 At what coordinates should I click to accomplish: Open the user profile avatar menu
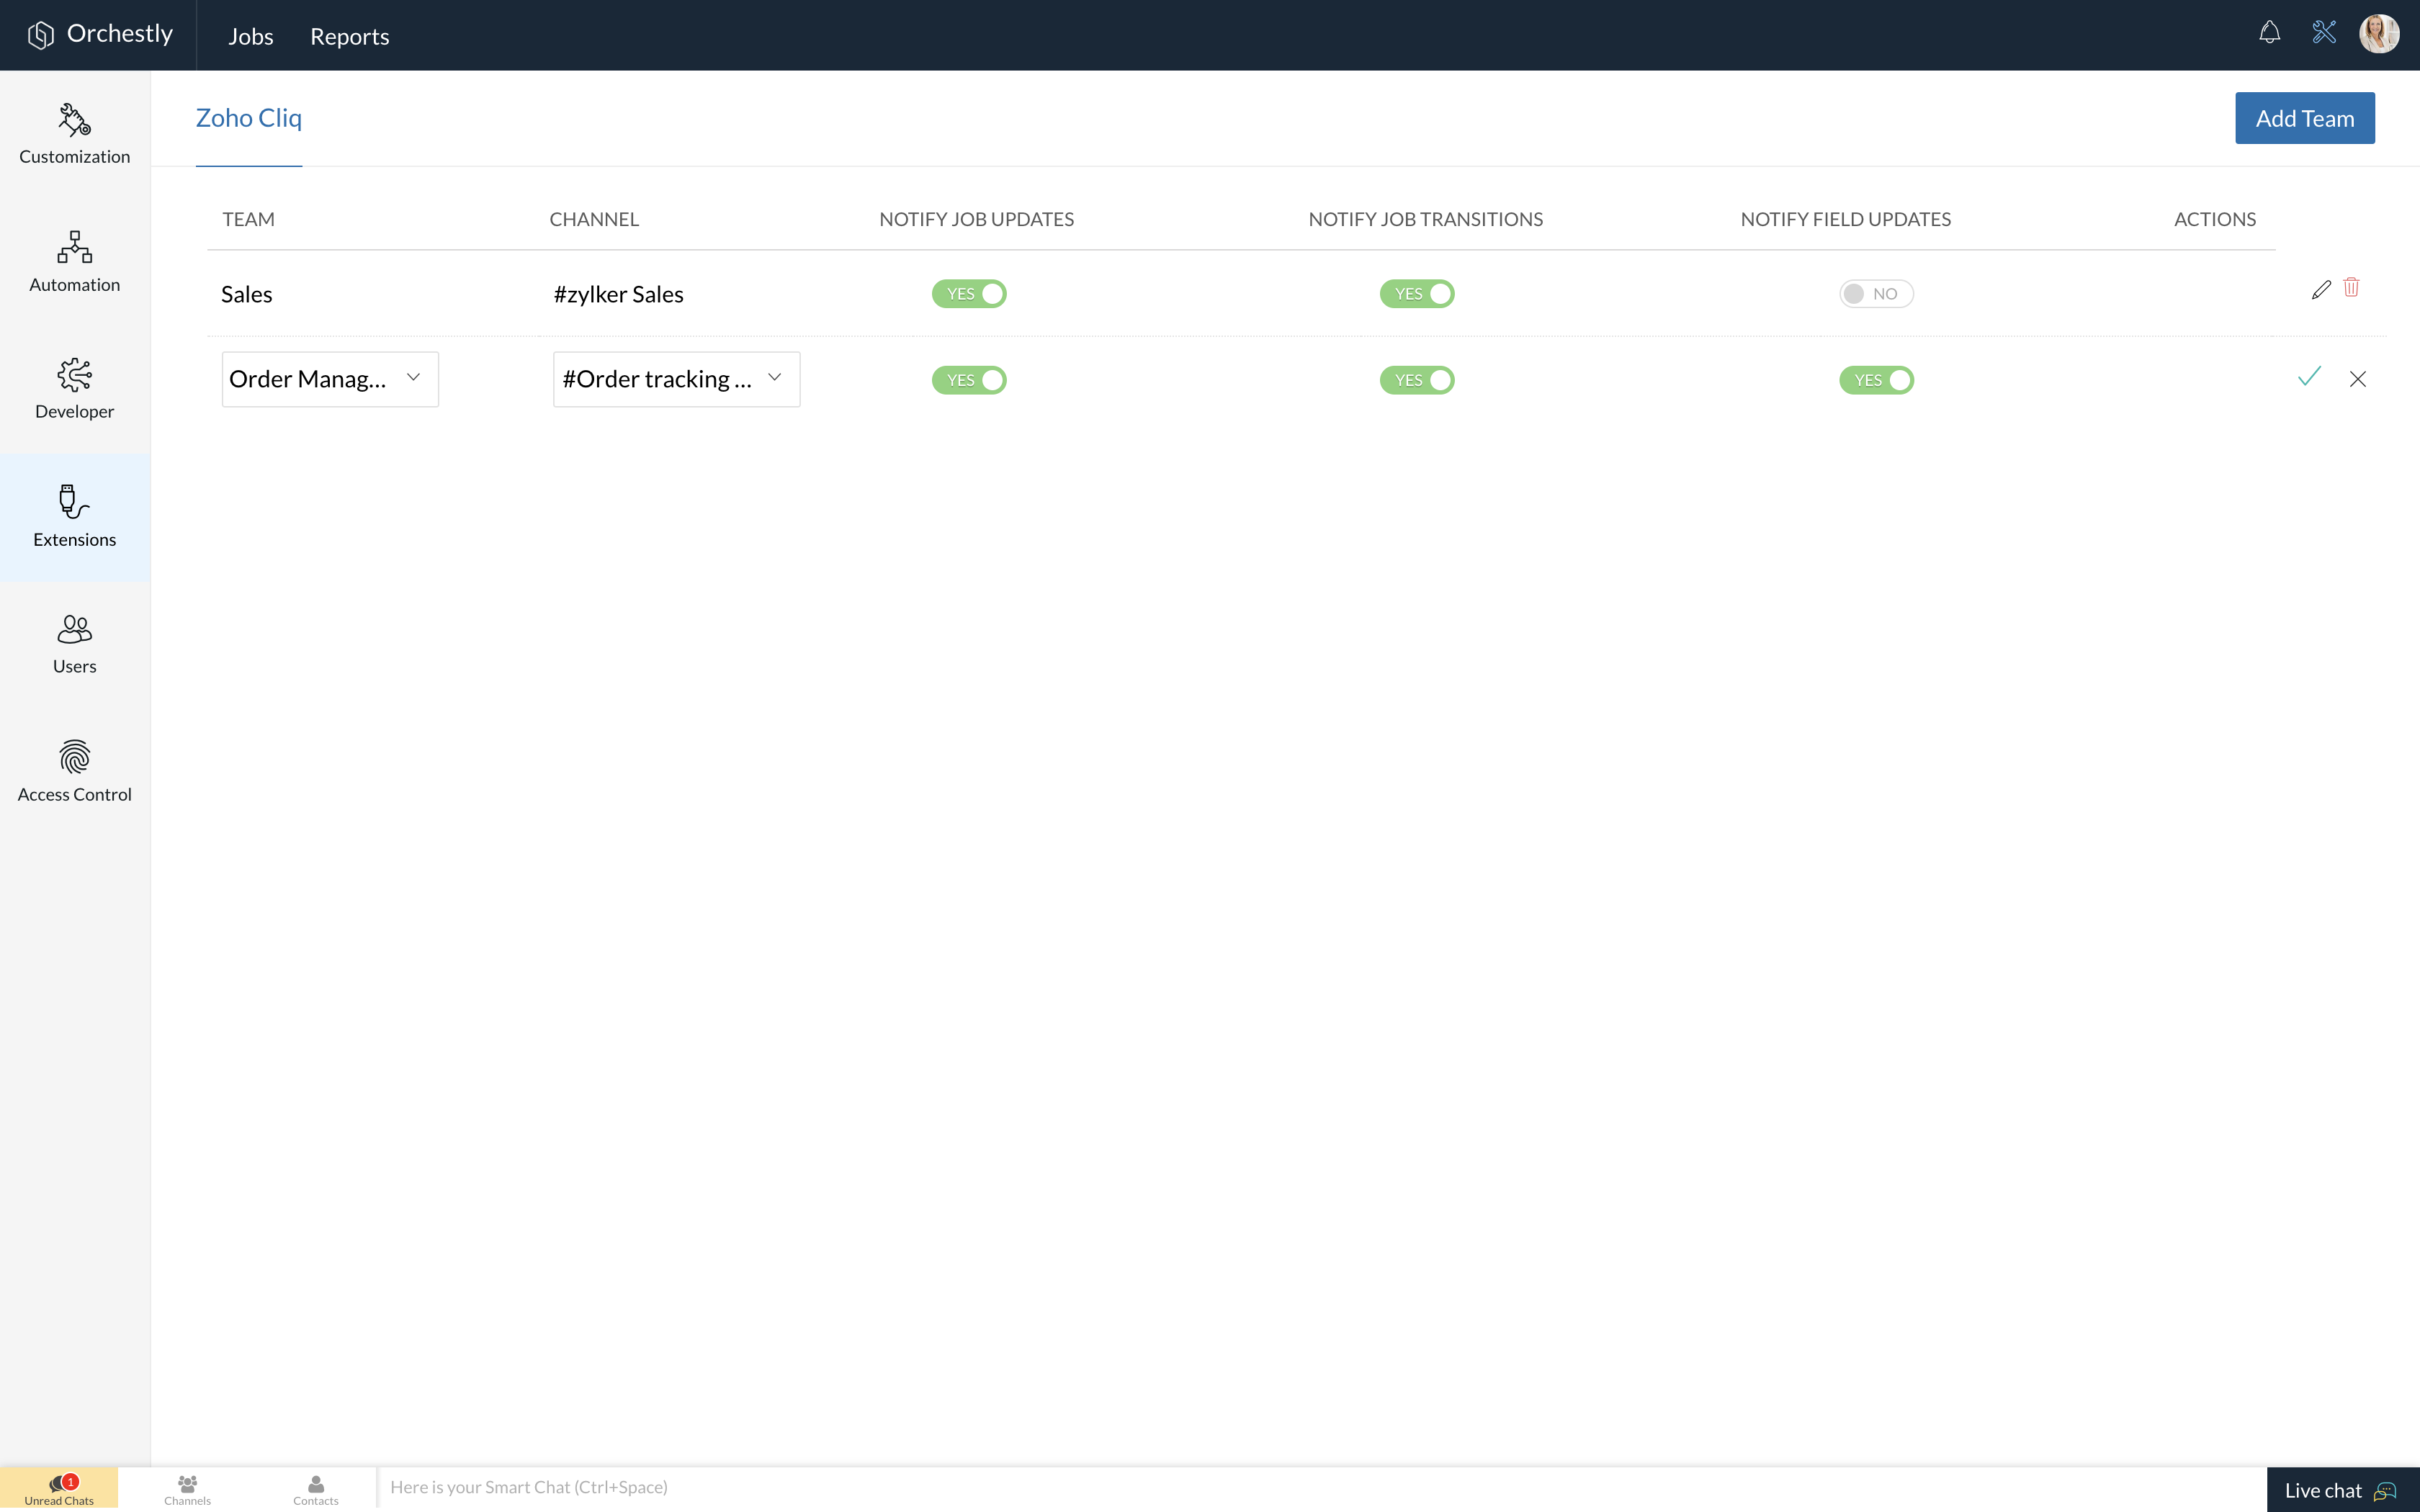[x=2378, y=34]
